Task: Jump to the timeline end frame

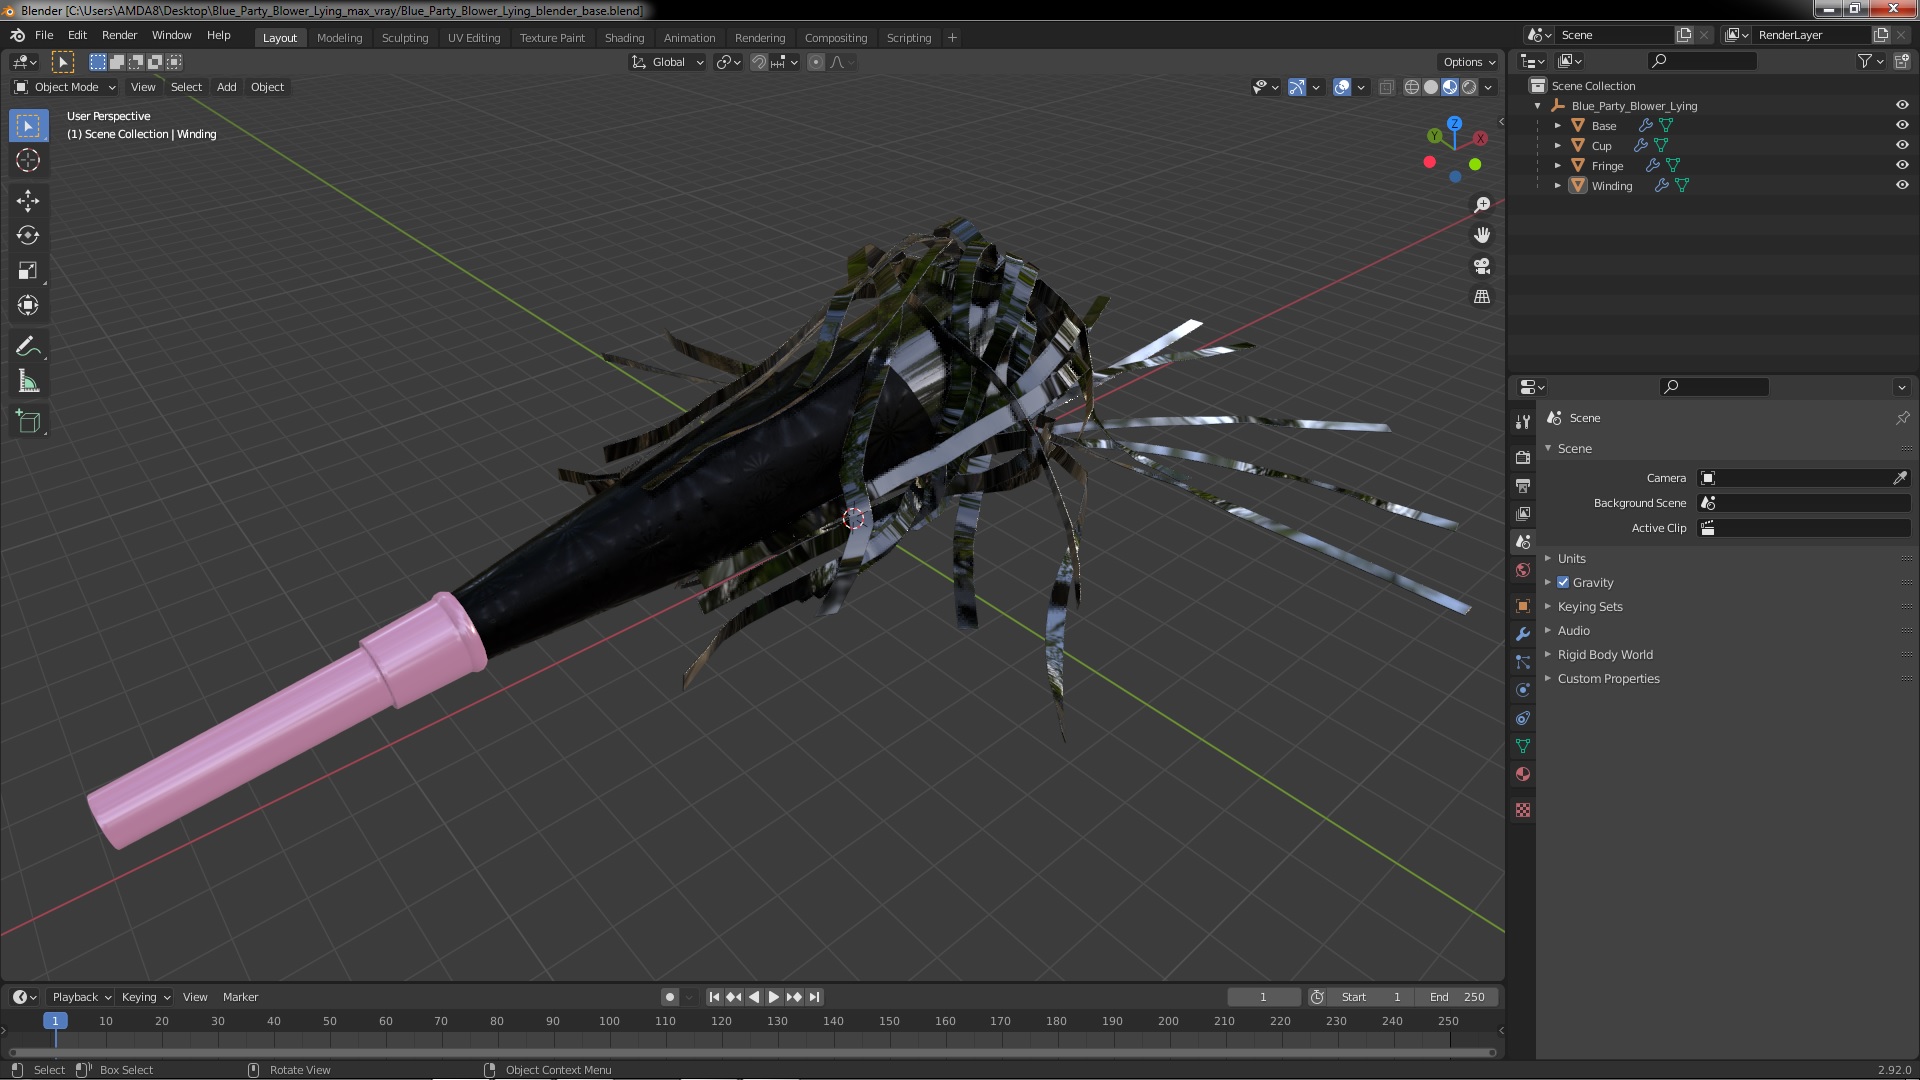Action: tap(815, 997)
